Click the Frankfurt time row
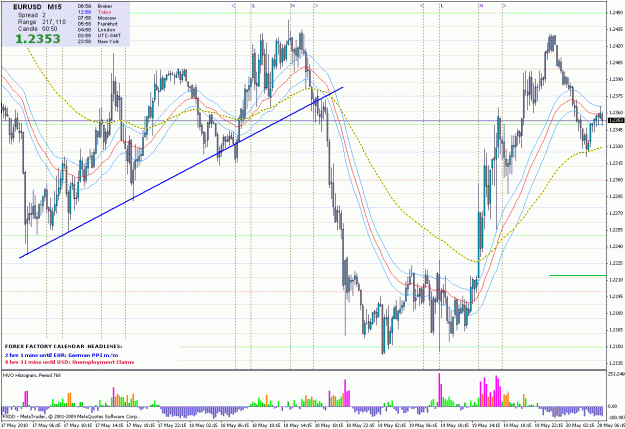Viewport: 625px width, 429px height. coord(97,24)
